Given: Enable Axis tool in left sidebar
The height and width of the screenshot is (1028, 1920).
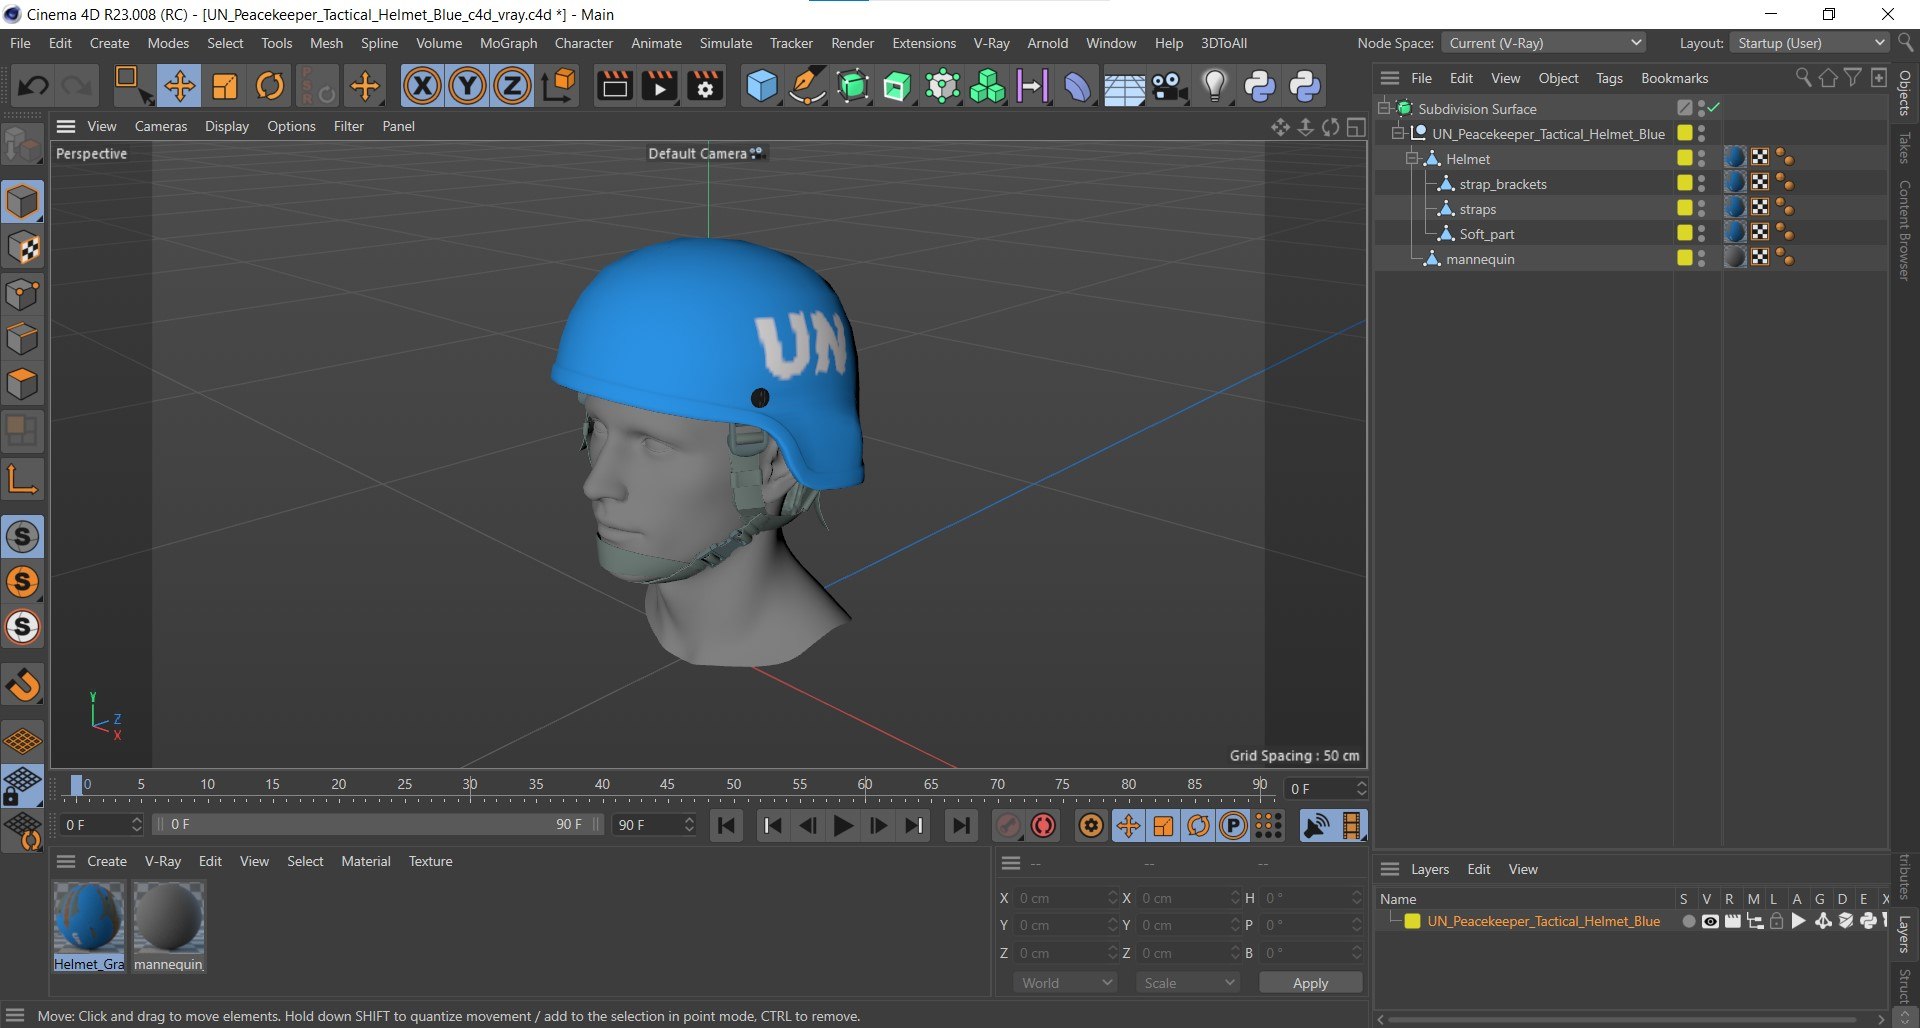Looking at the screenshot, I should [x=22, y=480].
